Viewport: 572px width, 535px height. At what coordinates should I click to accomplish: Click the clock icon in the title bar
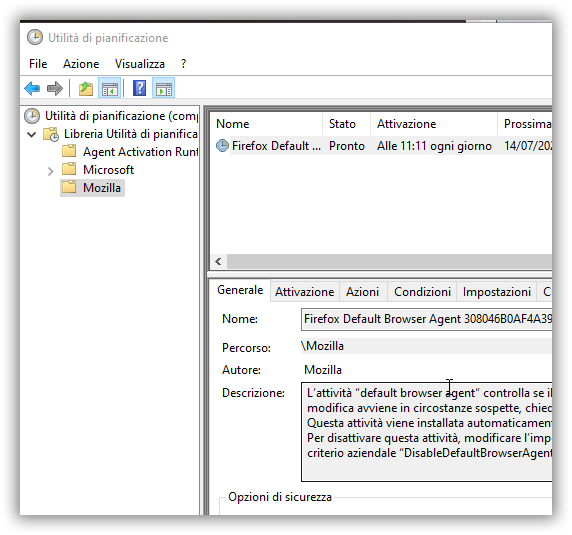click(x=35, y=38)
